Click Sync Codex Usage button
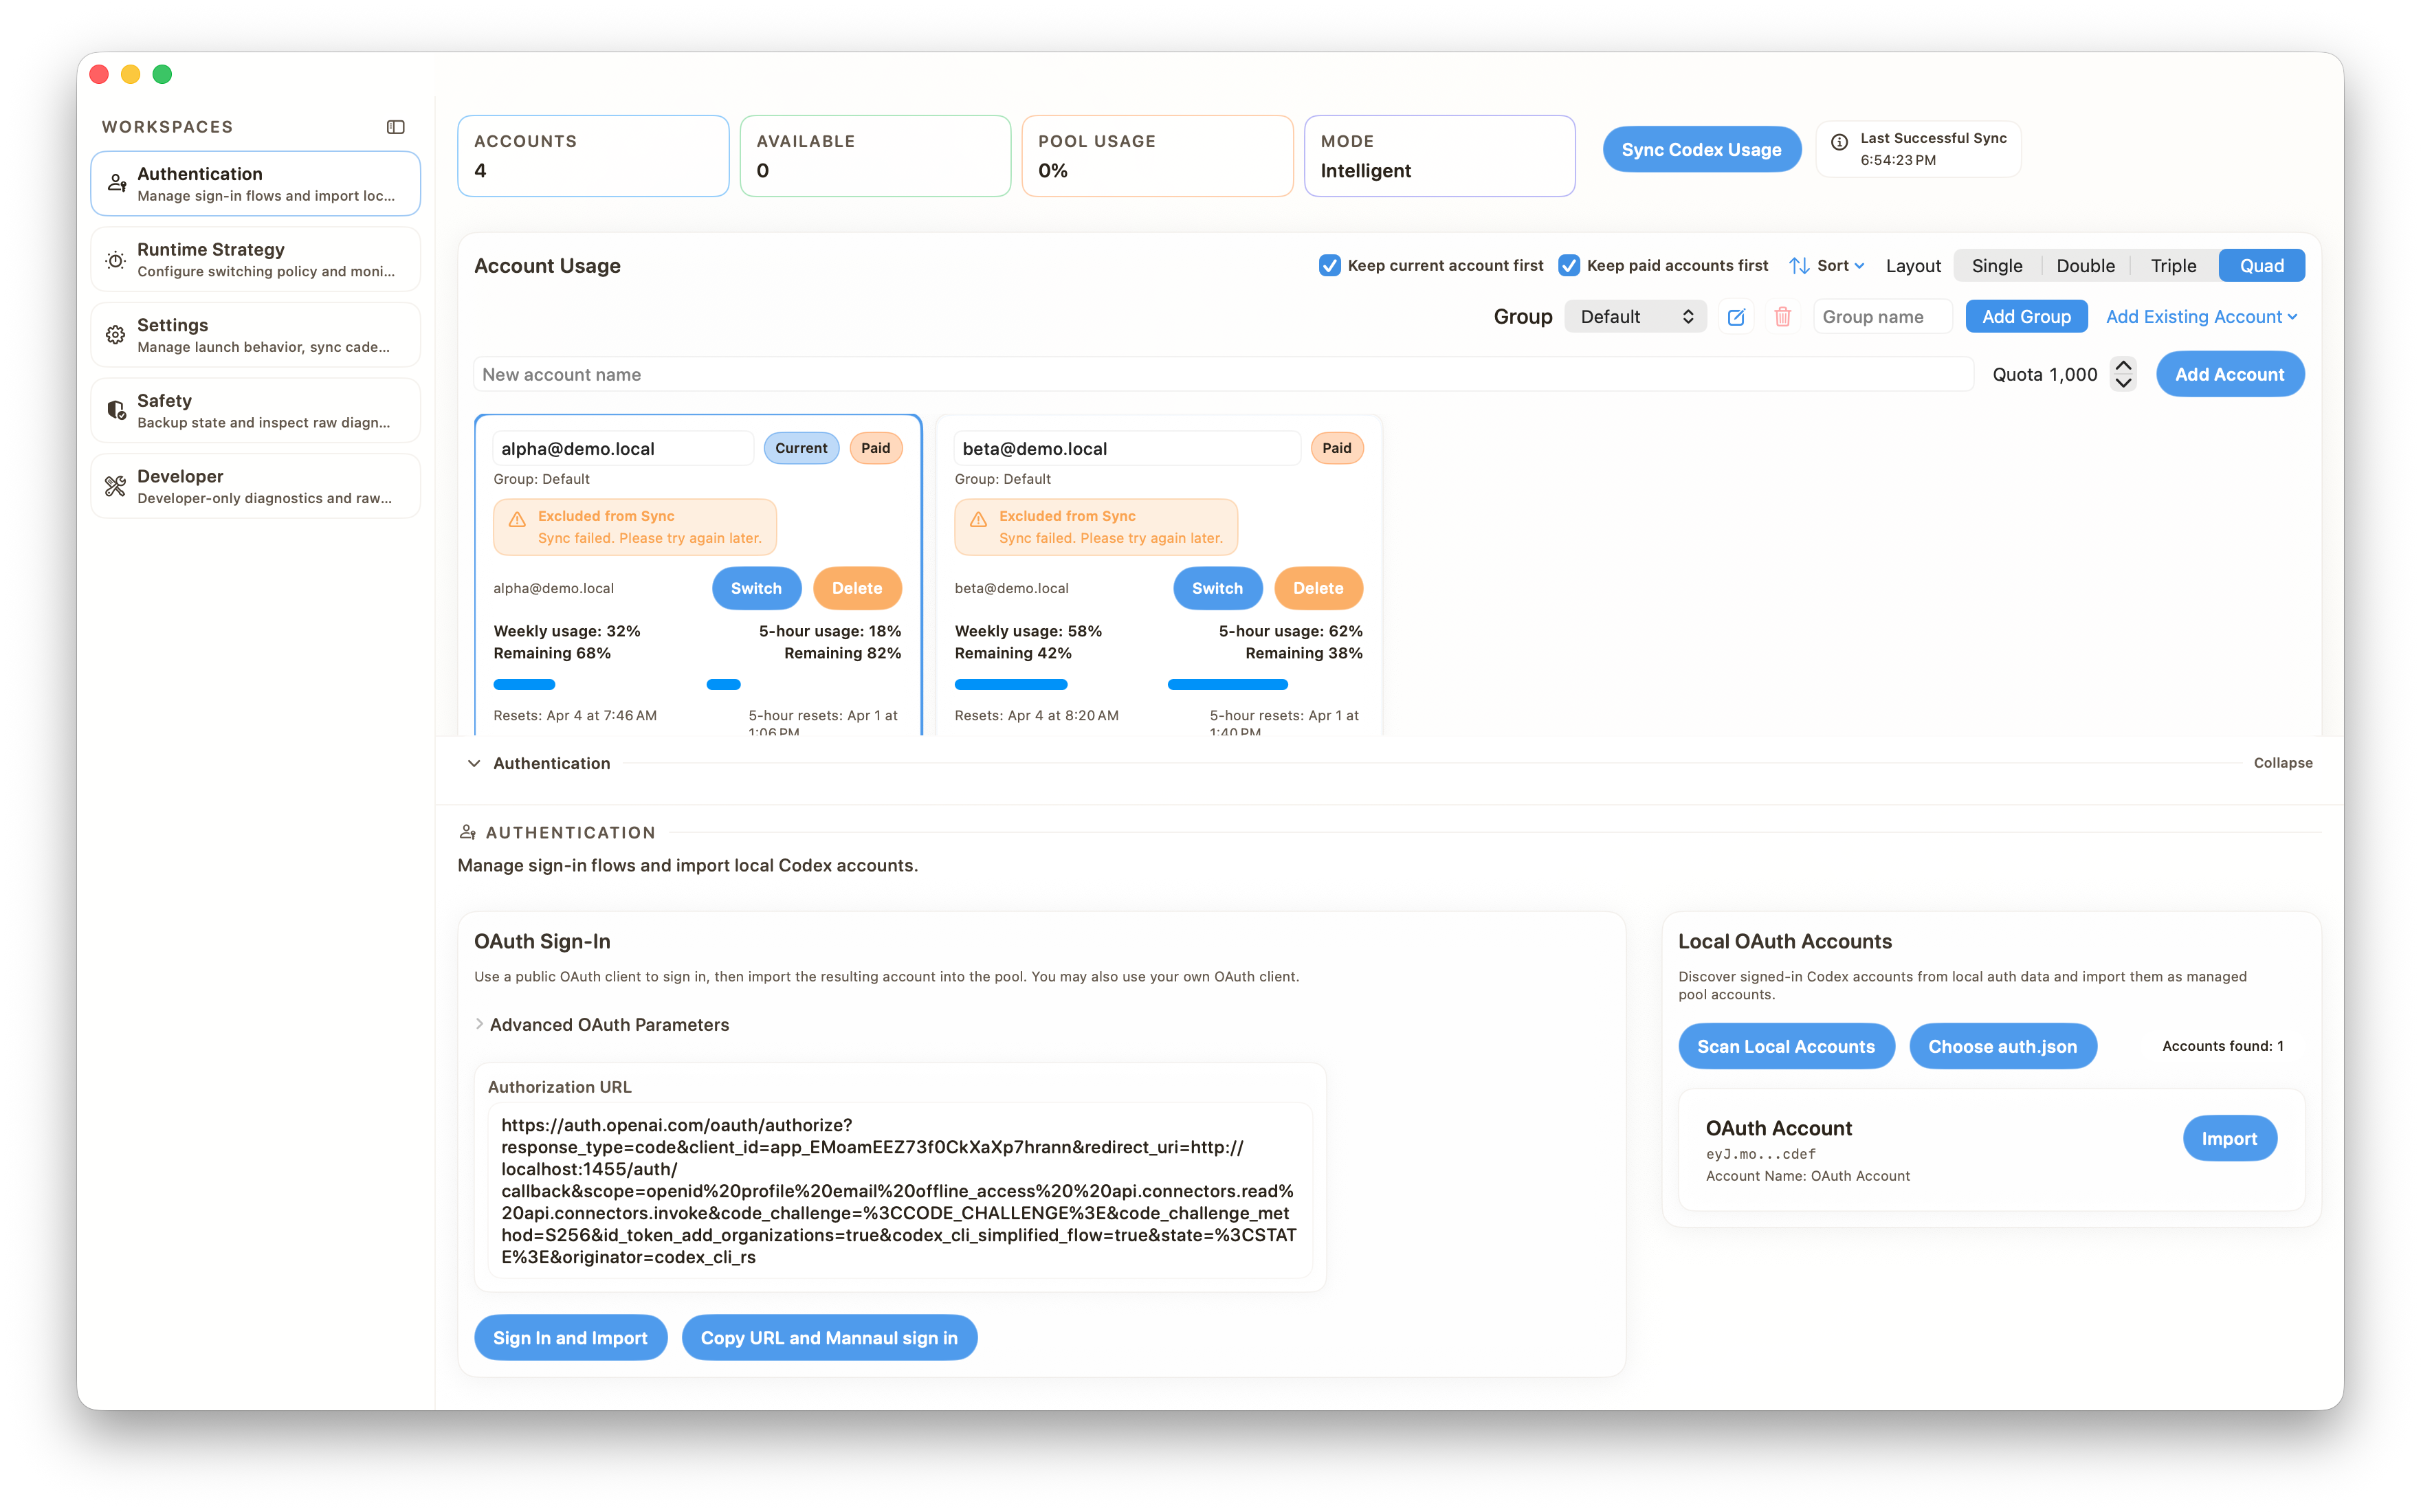Screen dimensions: 2421x1512 point(1701,149)
